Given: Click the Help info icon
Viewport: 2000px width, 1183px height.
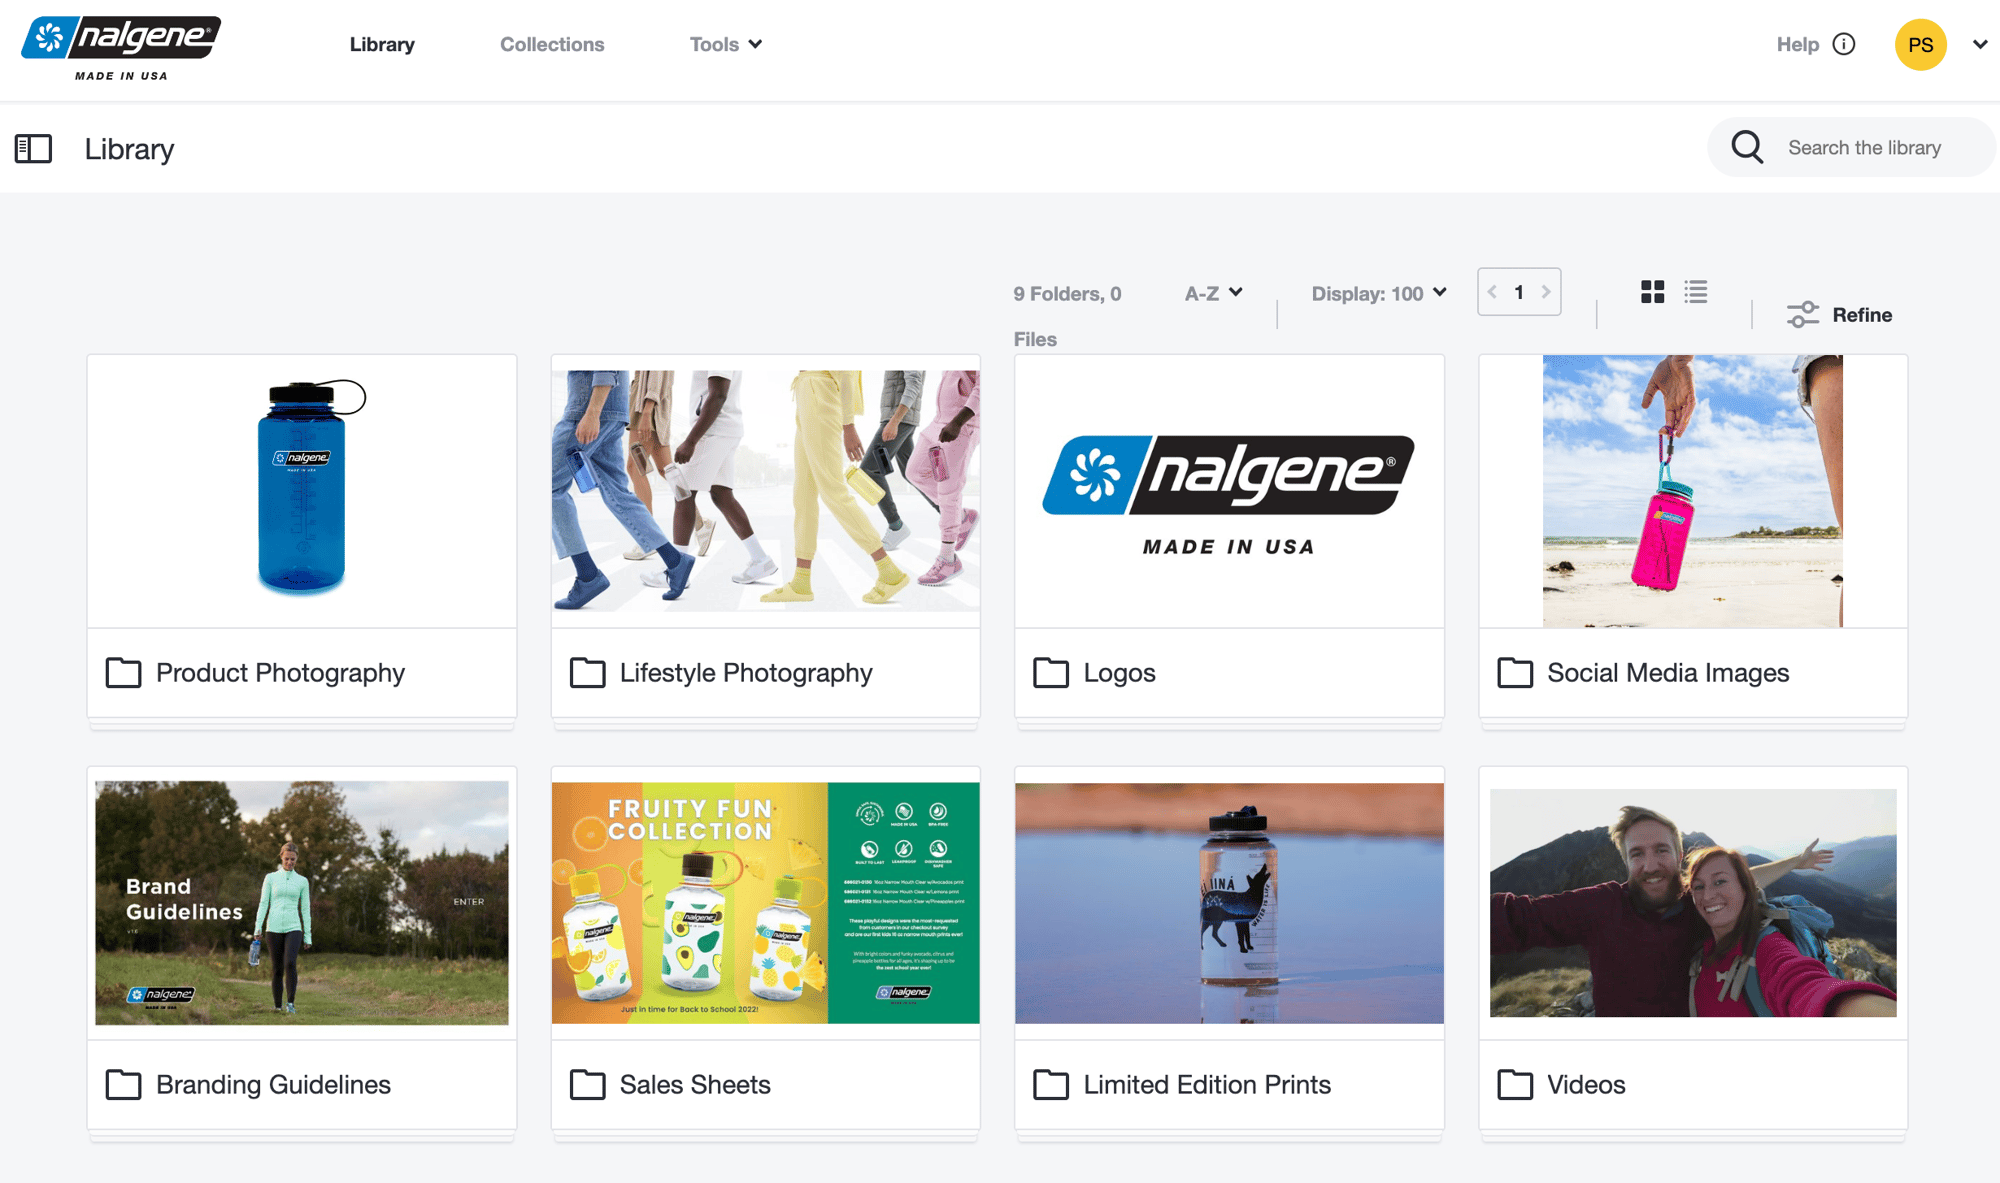Looking at the screenshot, I should (x=1844, y=44).
